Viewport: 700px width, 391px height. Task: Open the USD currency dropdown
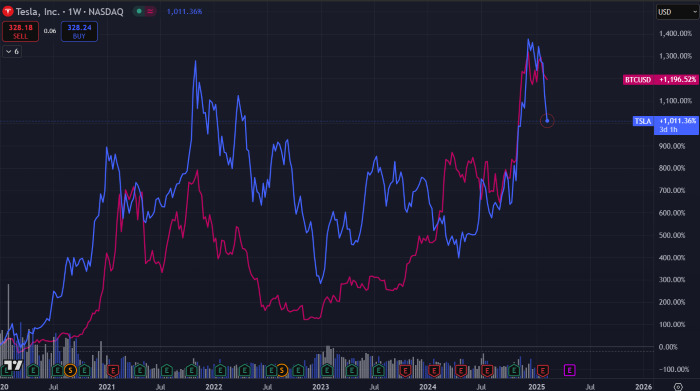[677, 12]
